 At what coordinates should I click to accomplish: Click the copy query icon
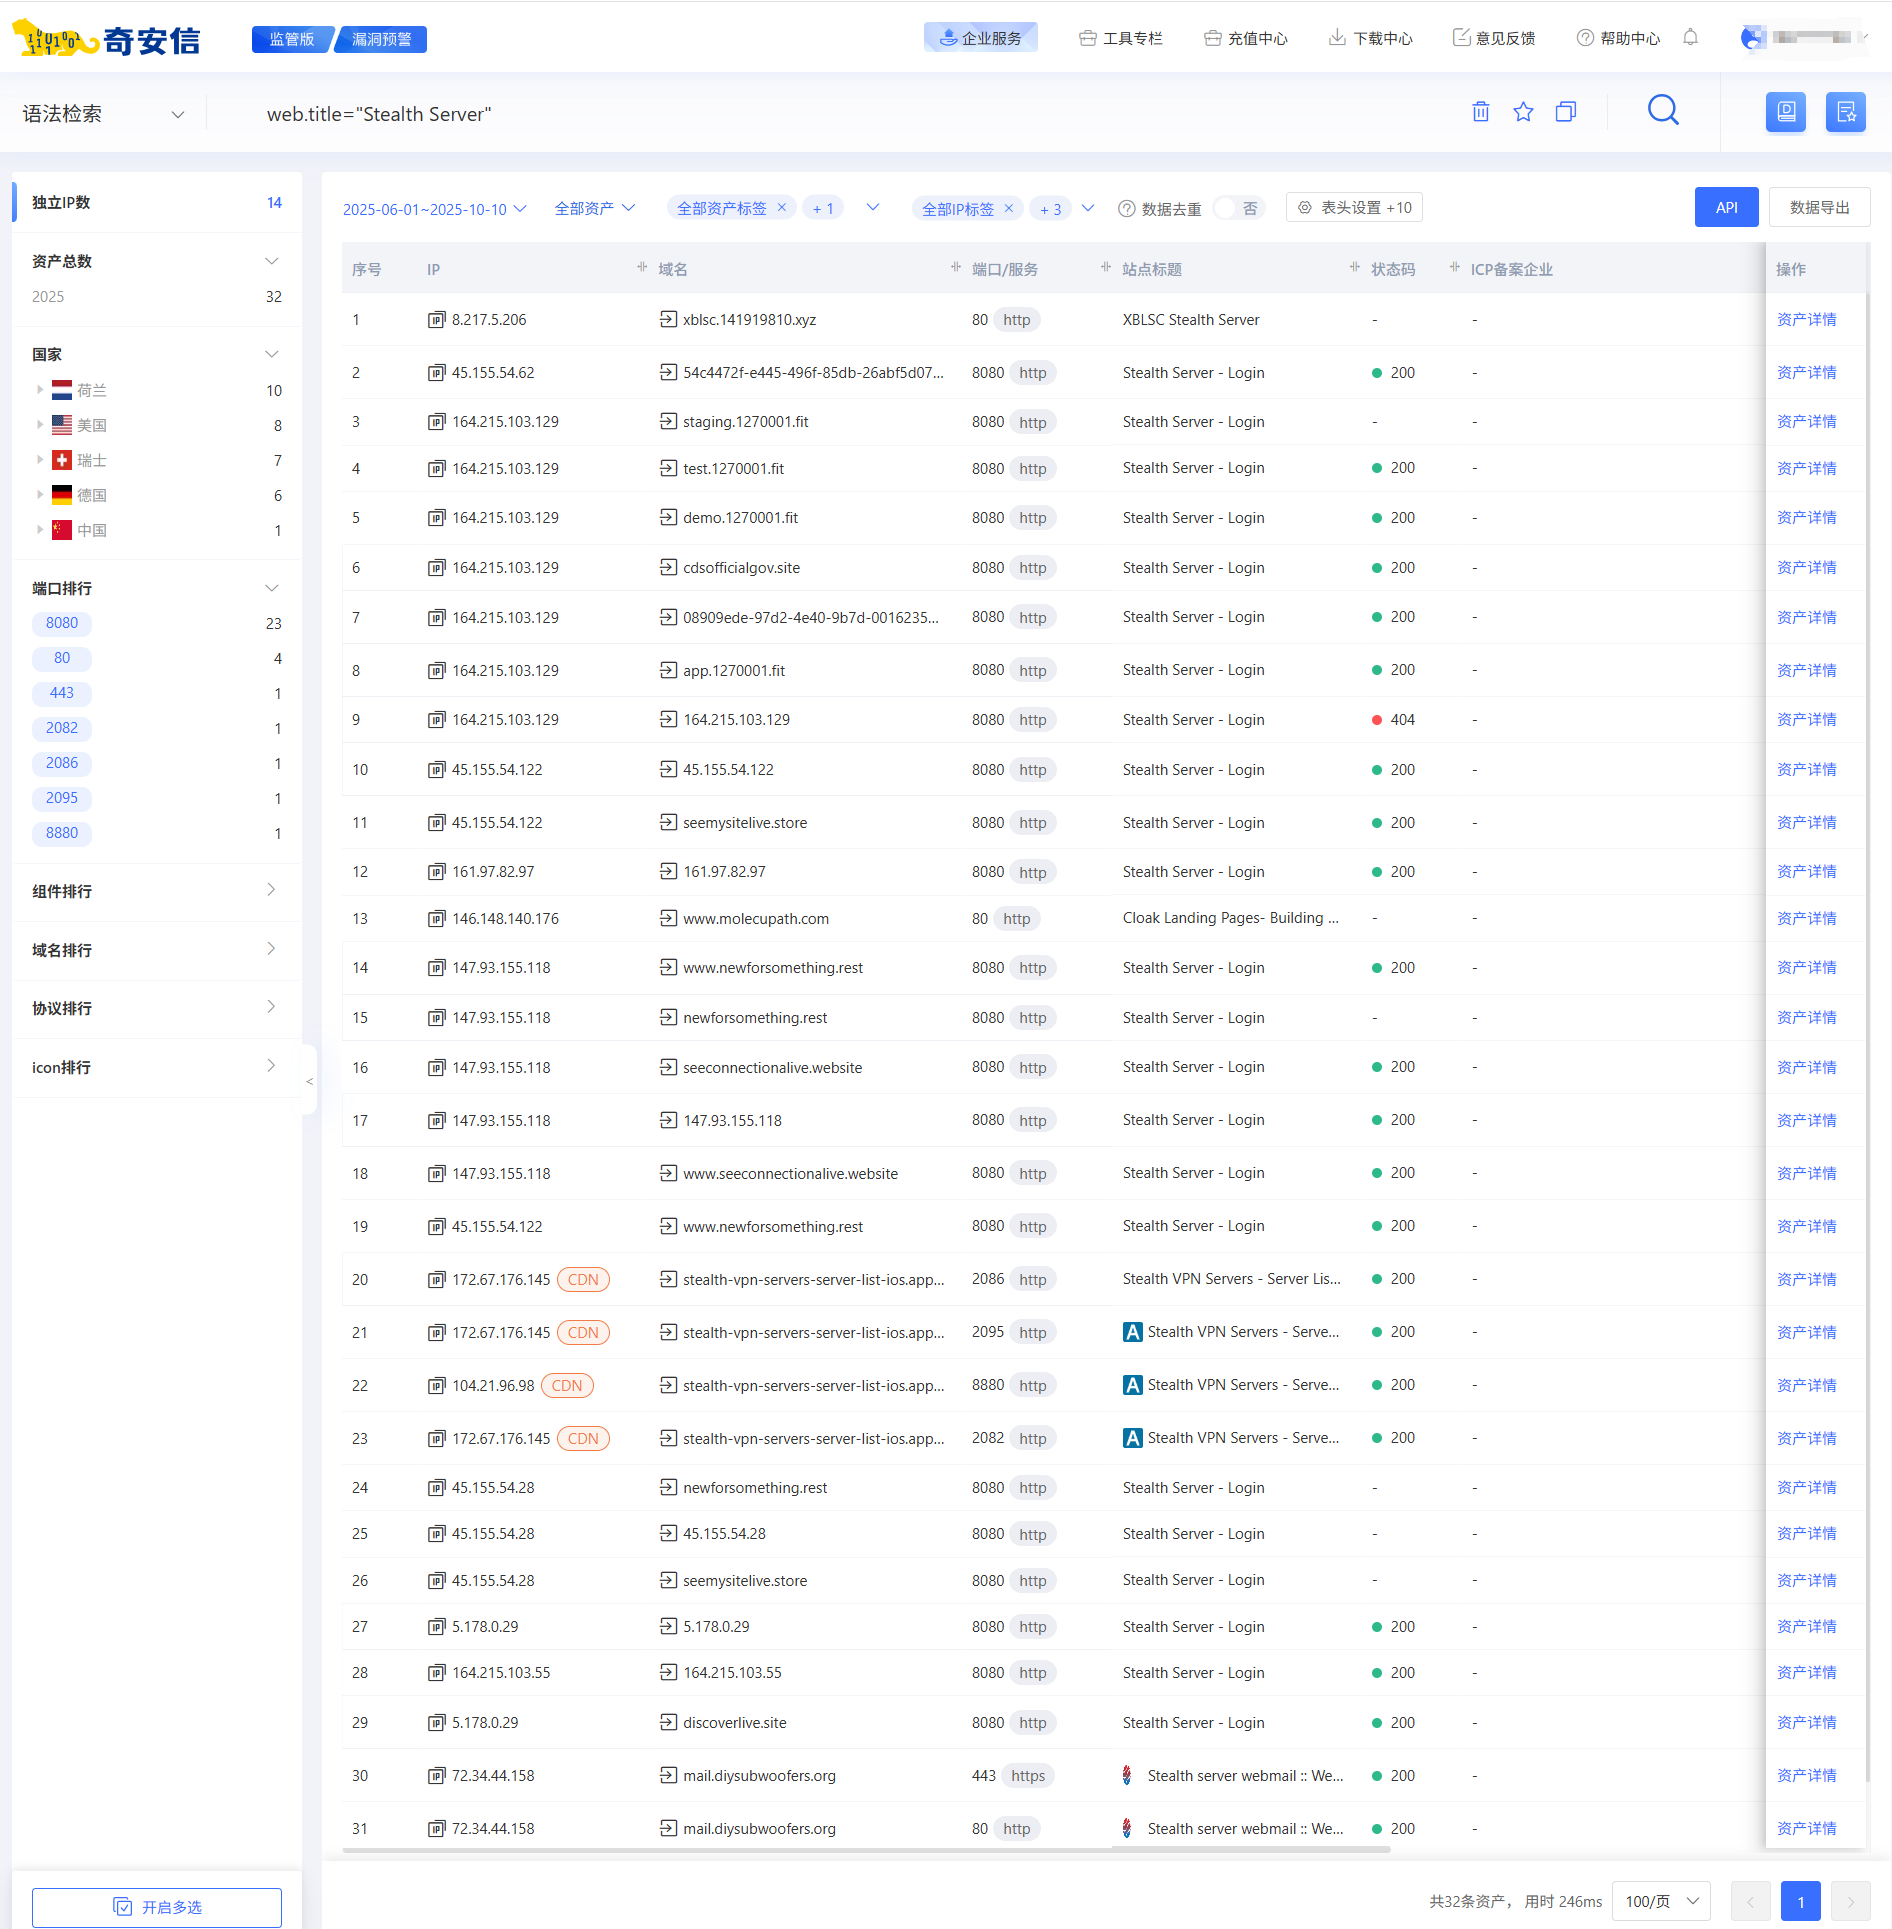click(1566, 112)
